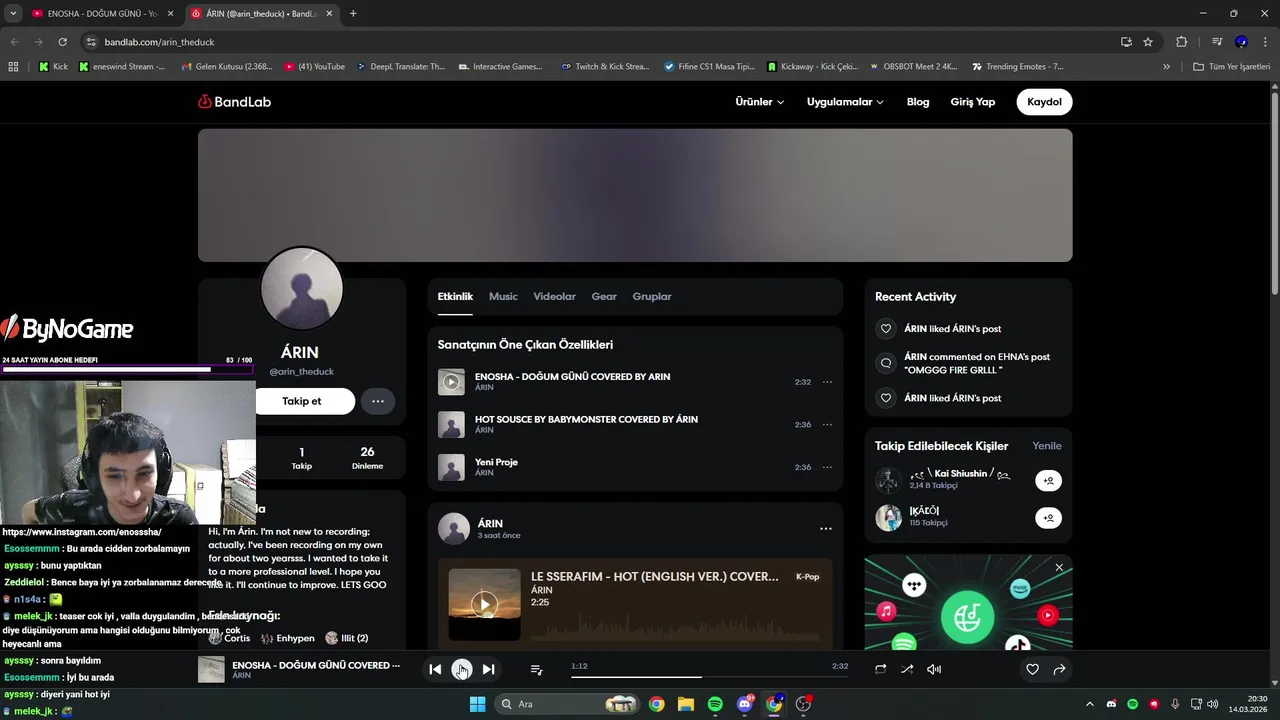
Task: Open options for HOT SOUSCE BY BABYMONSTER track
Action: (827, 425)
